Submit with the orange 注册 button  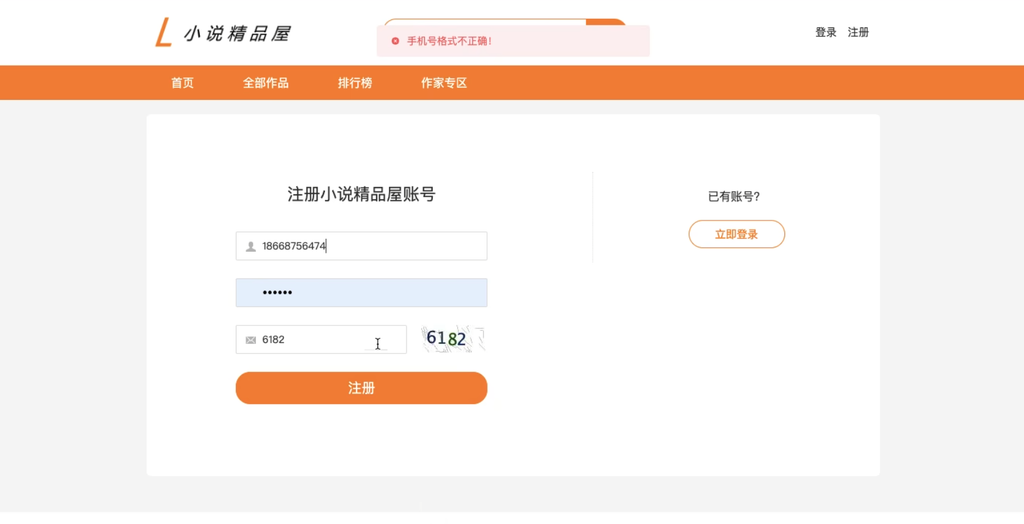361,388
